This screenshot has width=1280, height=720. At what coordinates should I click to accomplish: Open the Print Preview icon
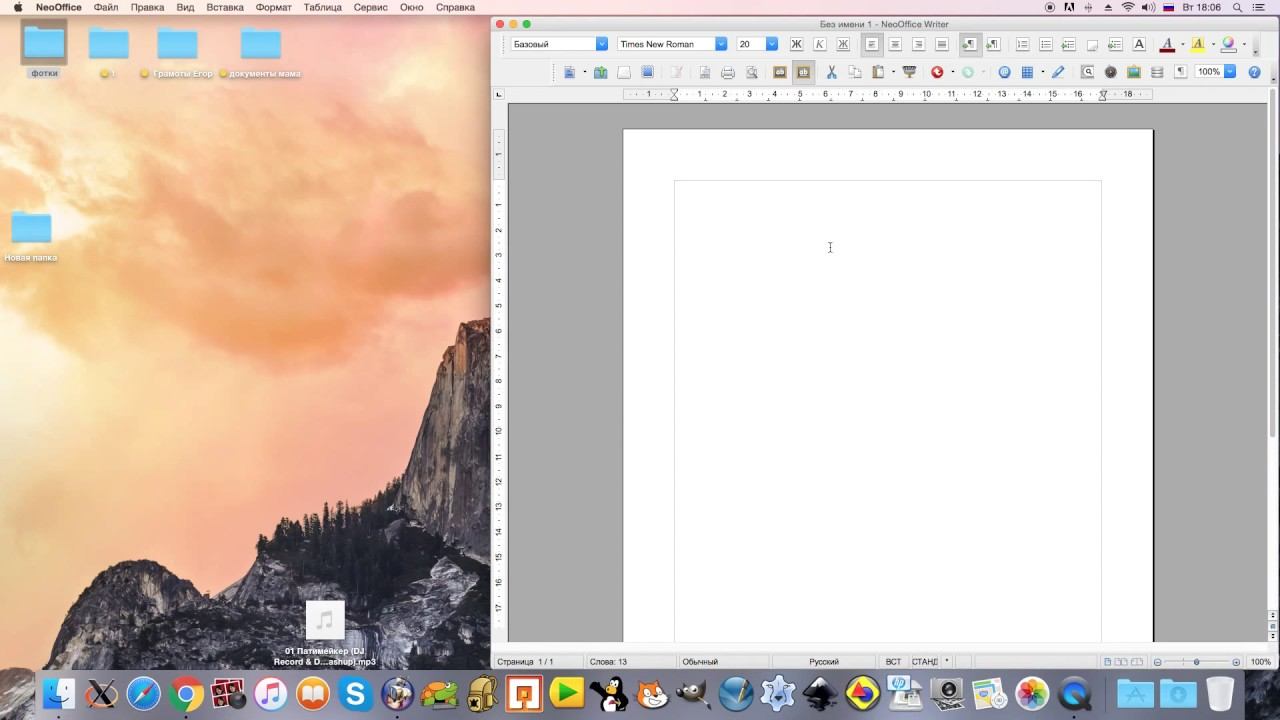click(x=752, y=72)
